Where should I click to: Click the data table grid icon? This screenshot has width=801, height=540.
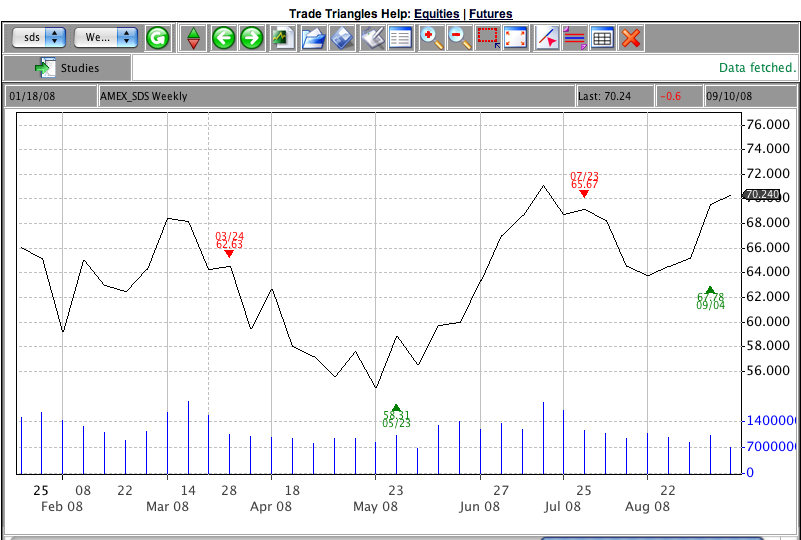tap(602, 38)
